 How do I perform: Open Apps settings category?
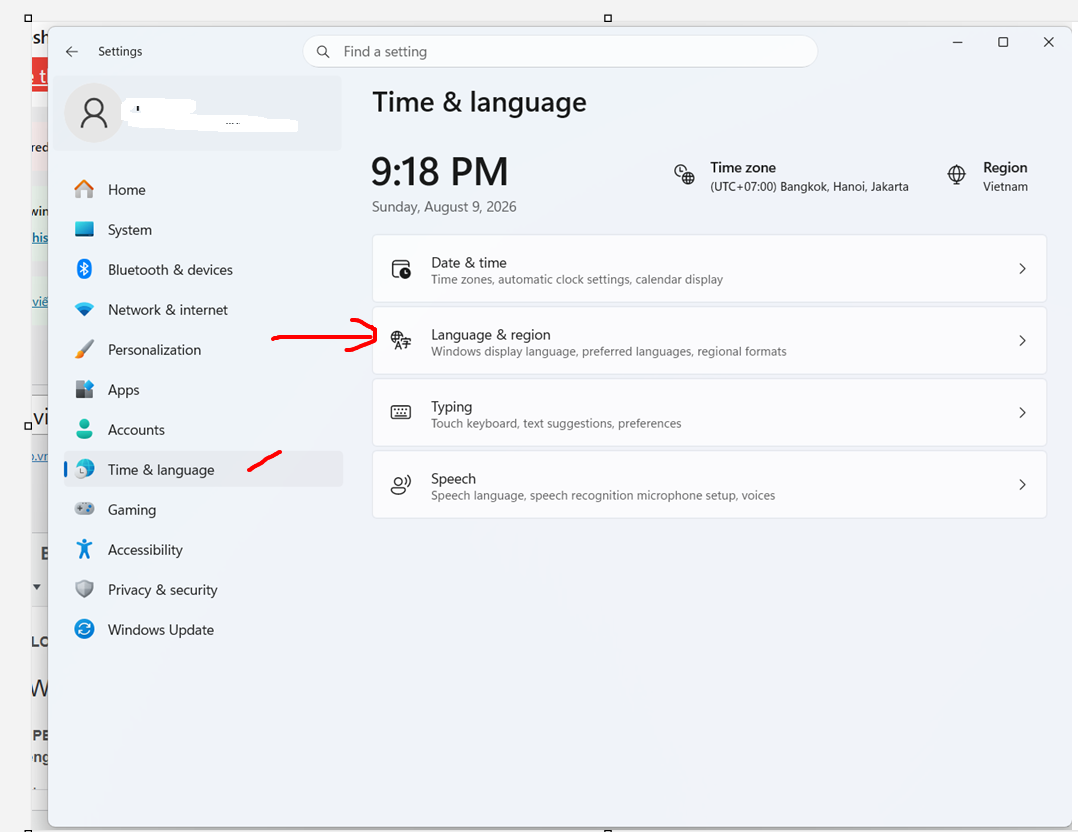(204, 389)
